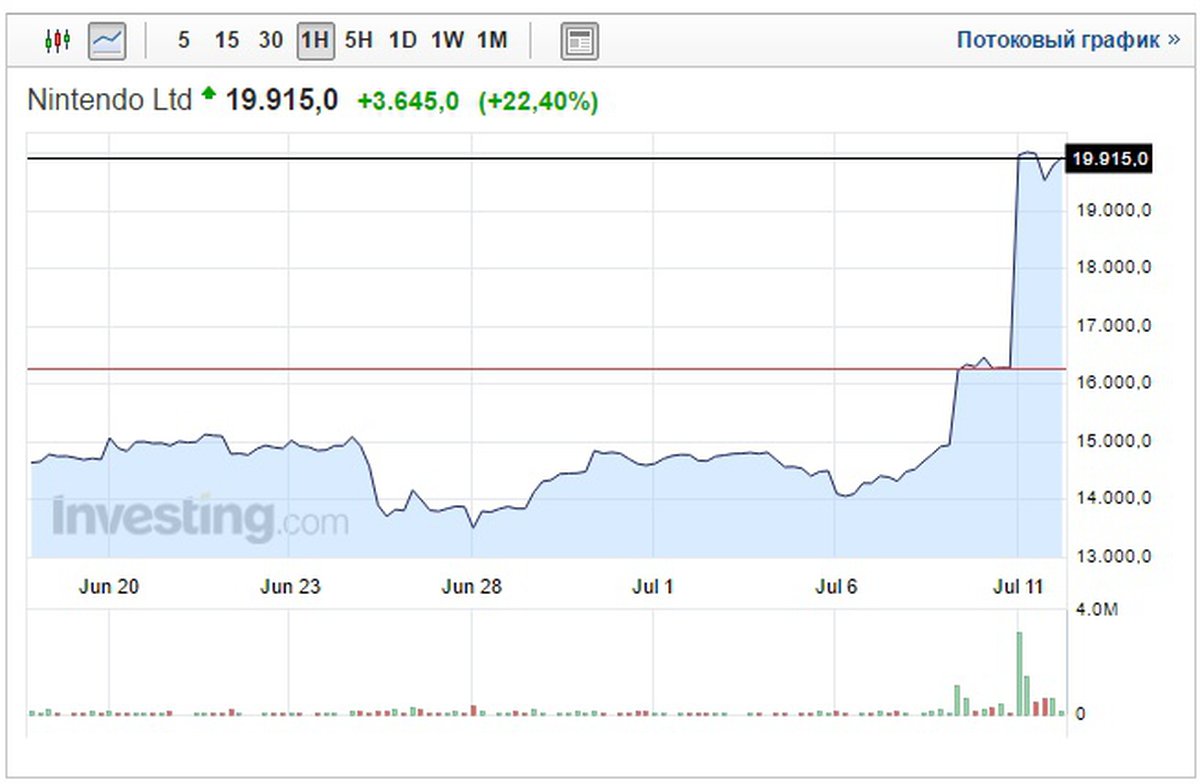Open the Потоковый график link
The height and width of the screenshot is (784, 1200).
tap(1067, 40)
